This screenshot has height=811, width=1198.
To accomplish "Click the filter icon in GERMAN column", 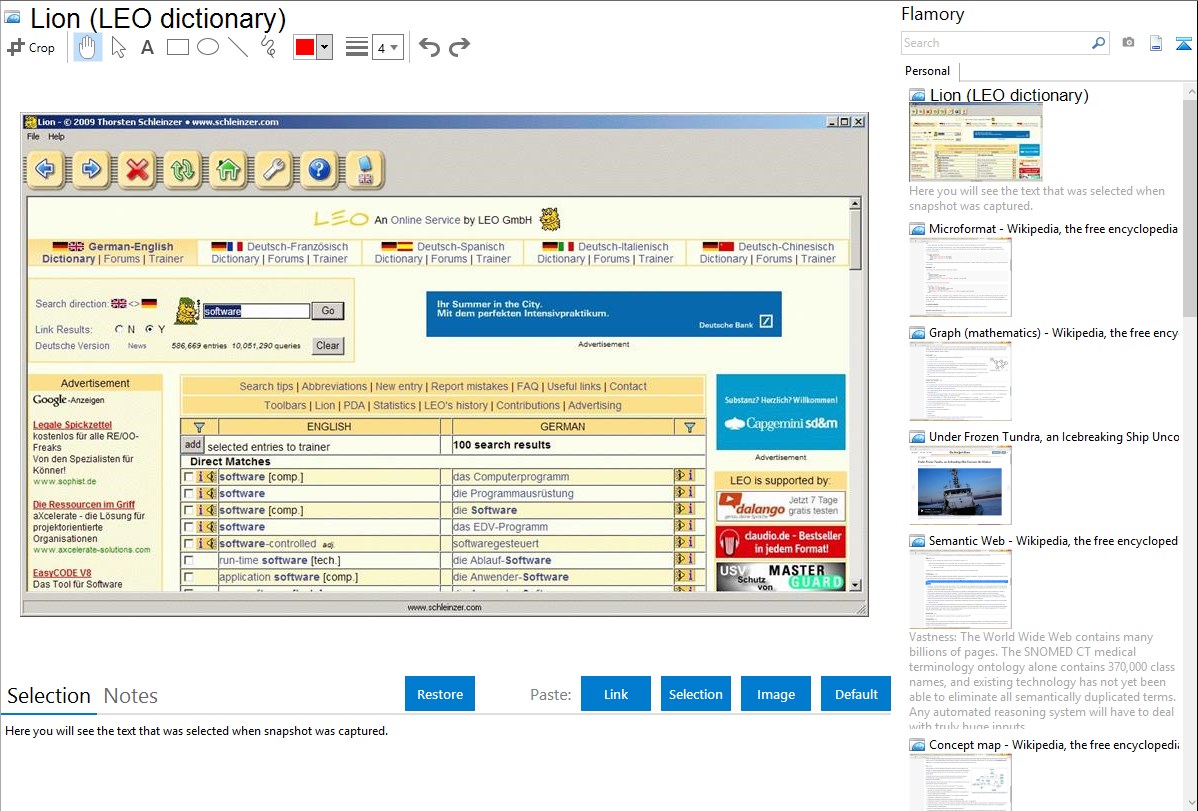I will 689,427.
